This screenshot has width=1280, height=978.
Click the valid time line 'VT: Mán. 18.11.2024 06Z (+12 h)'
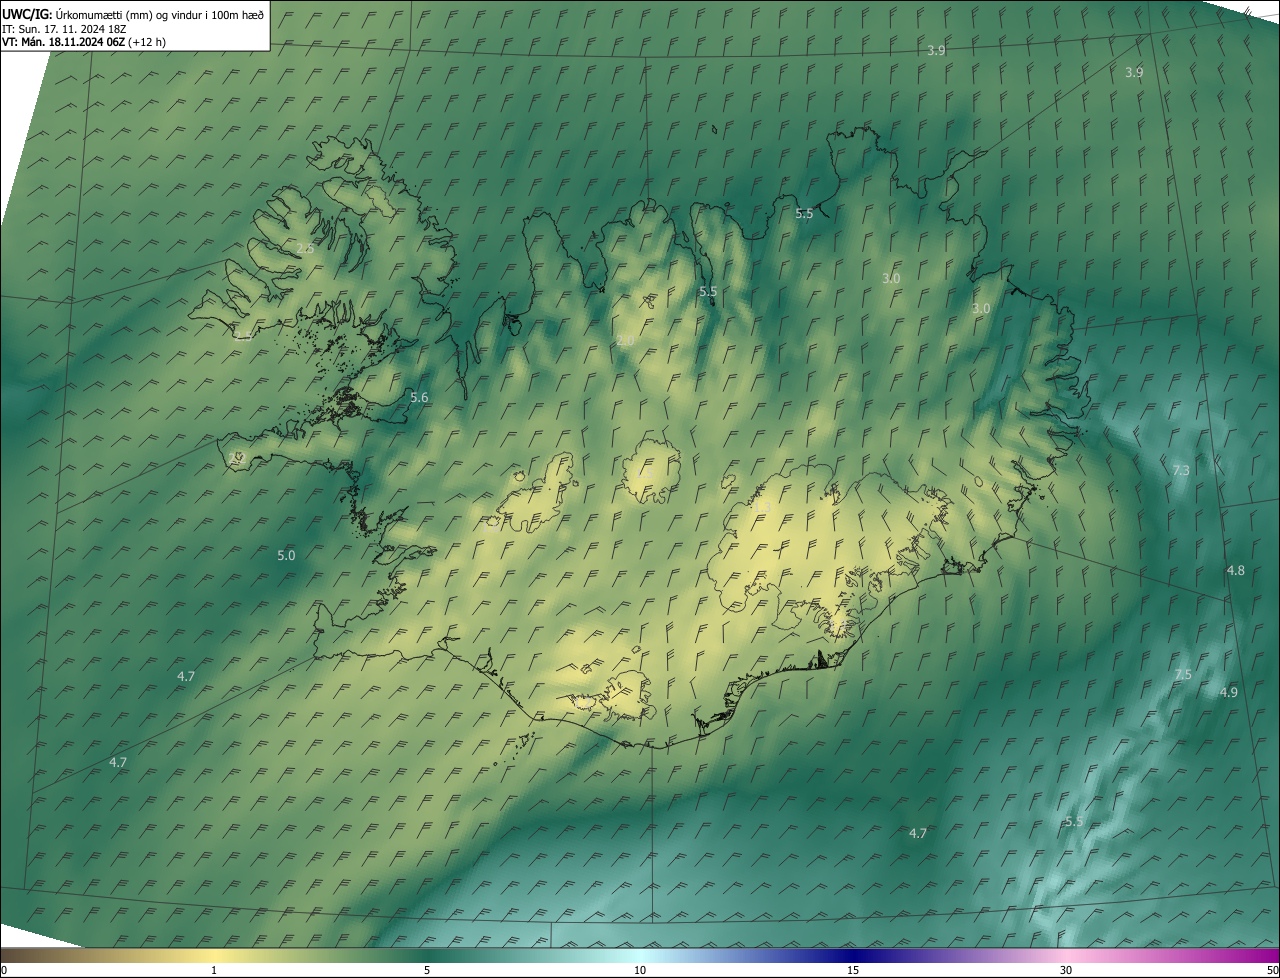point(84,42)
